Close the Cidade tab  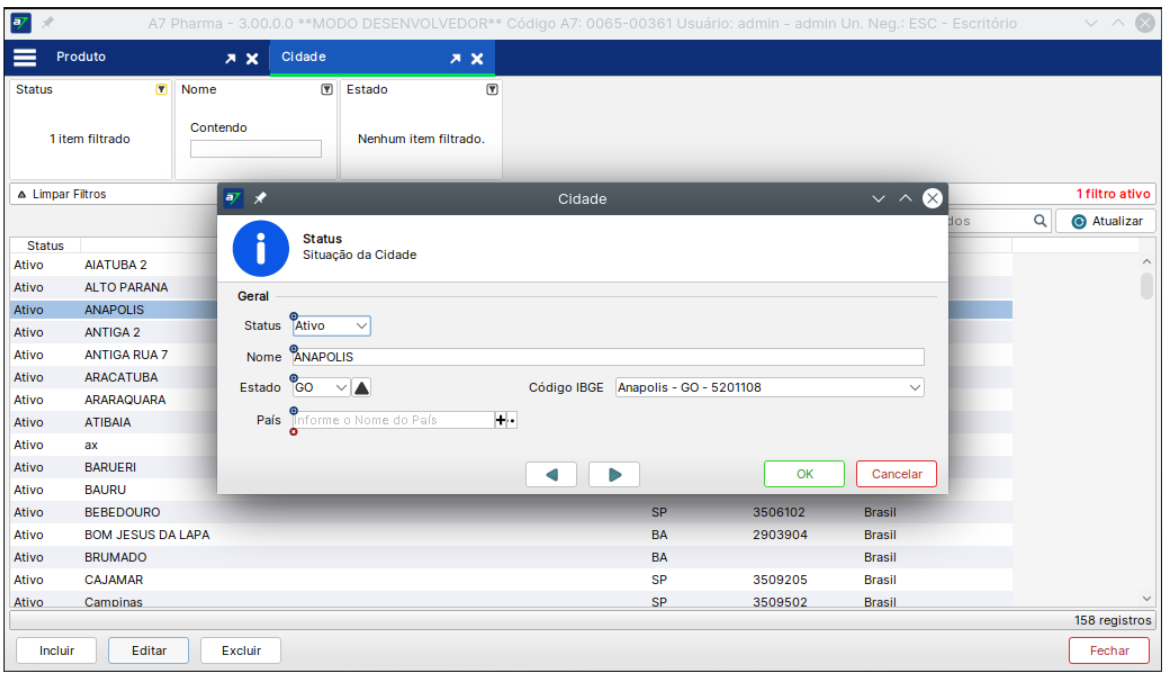coord(477,58)
